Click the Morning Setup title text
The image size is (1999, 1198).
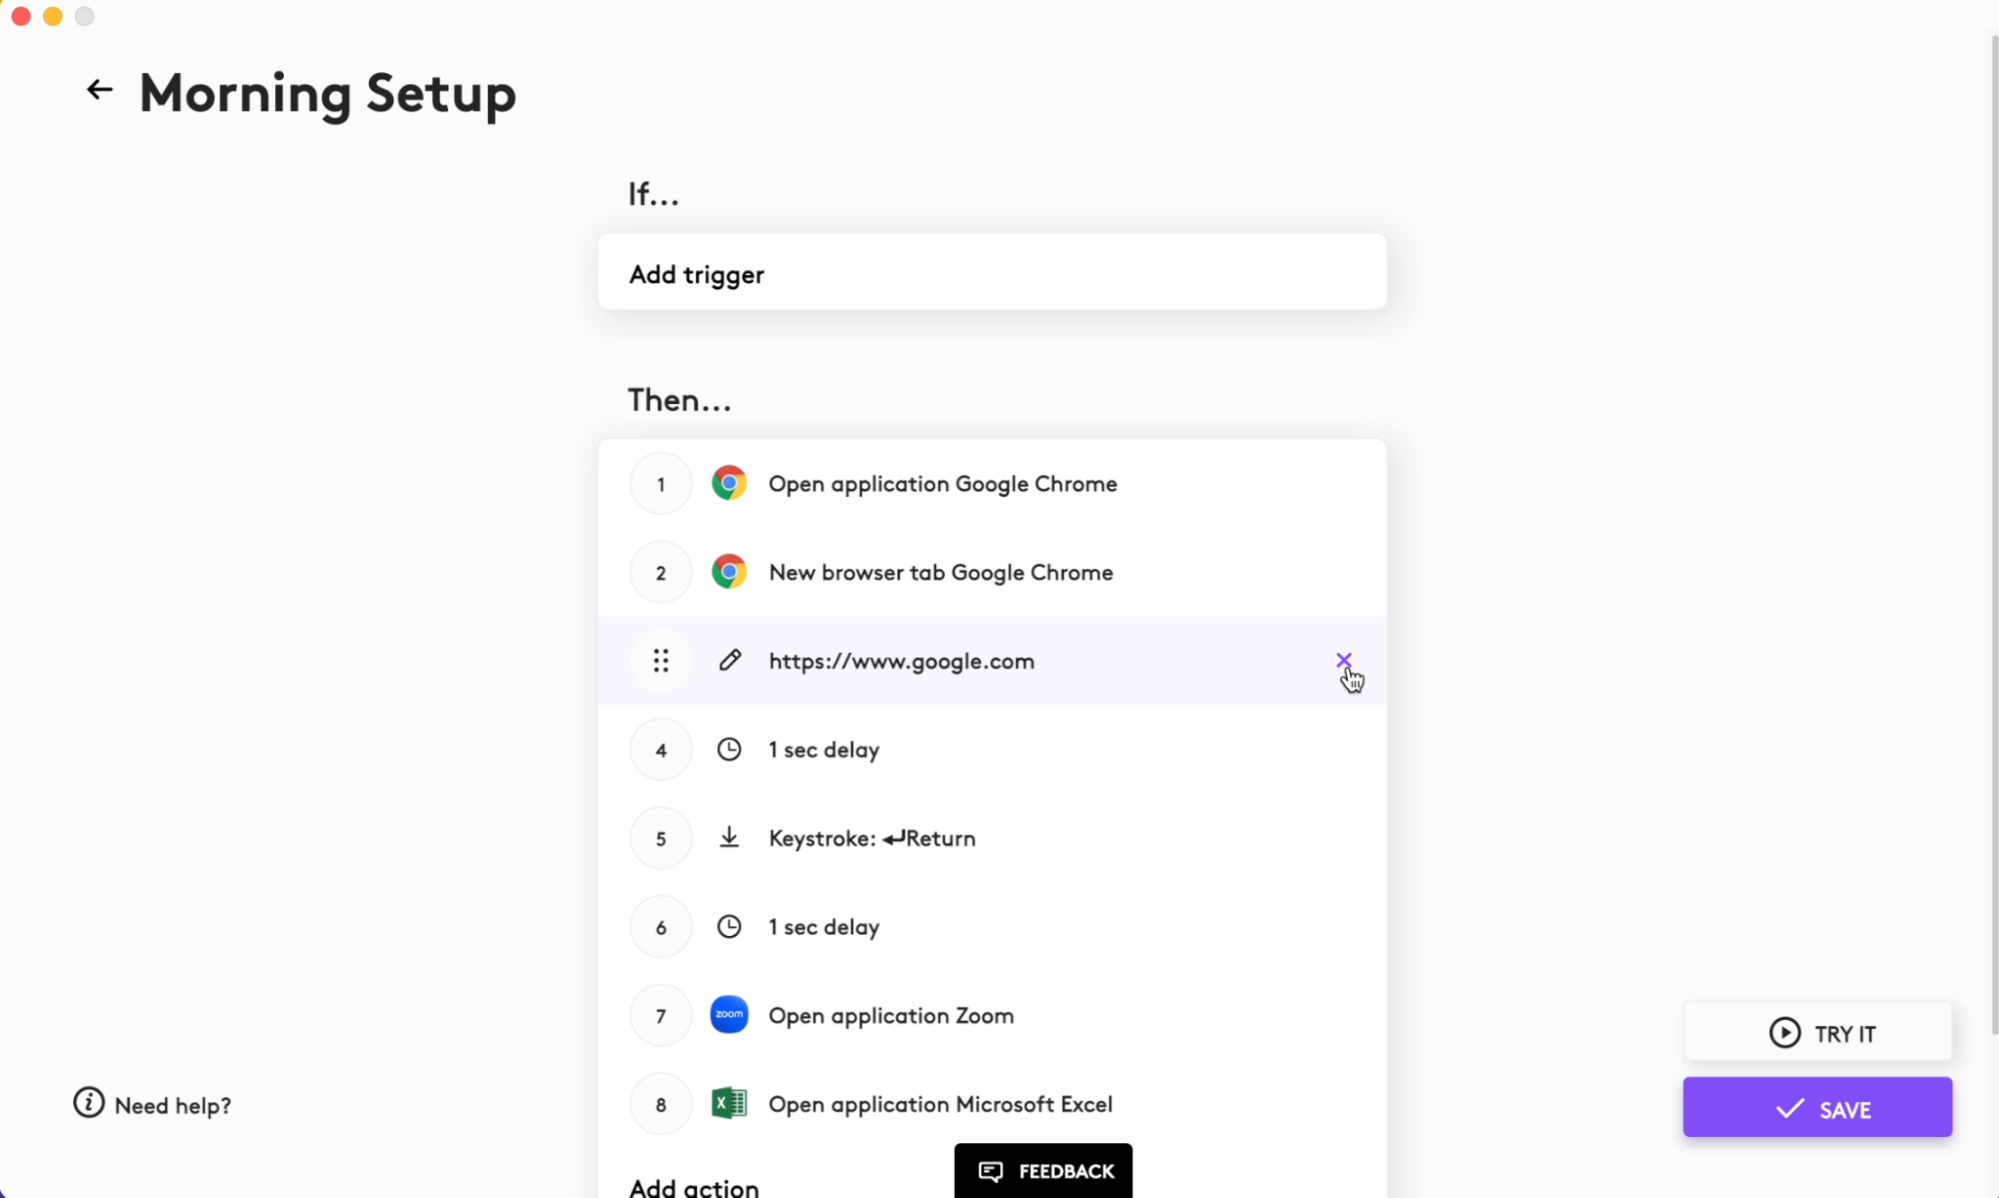(327, 94)
